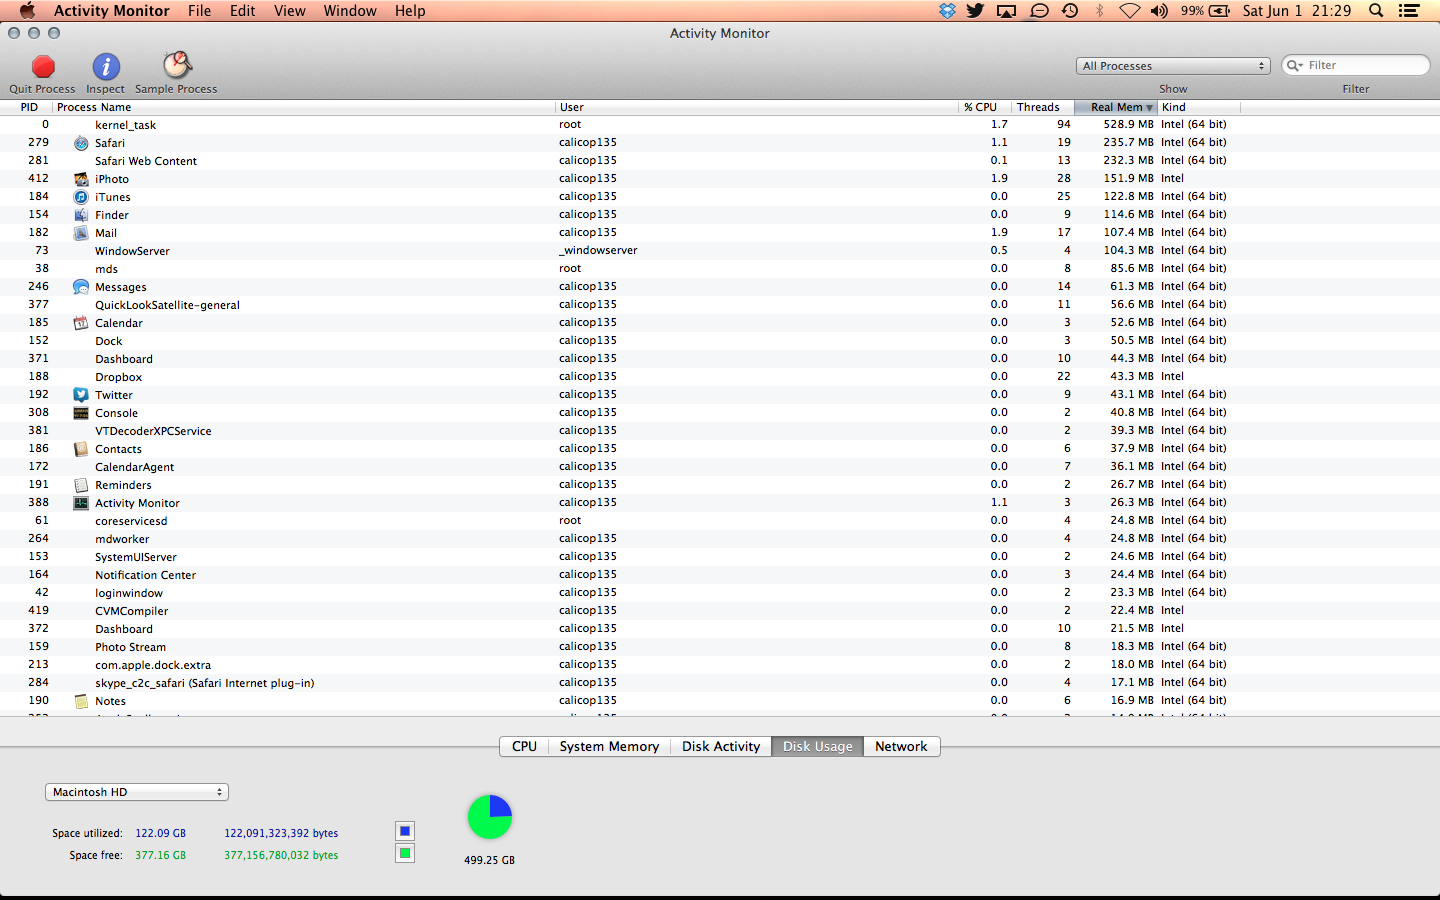This screenshot has width=1440, height=900.
Task: Sort by PID column header
Action: pyautogui.click(x=26, y=107)
